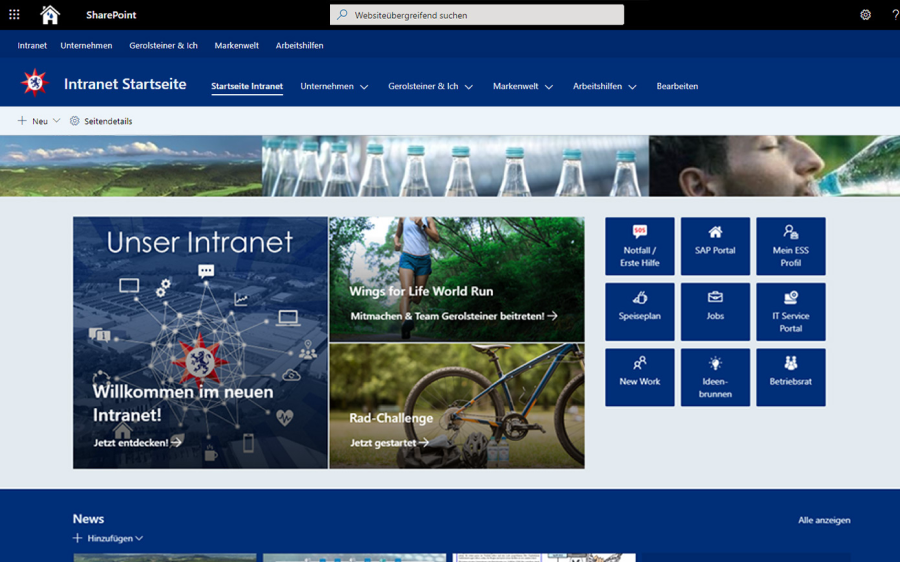Open the Unser Intranet hero tile
The width and height of the screenshot is (900, 562).
click(x=200, y=343)
